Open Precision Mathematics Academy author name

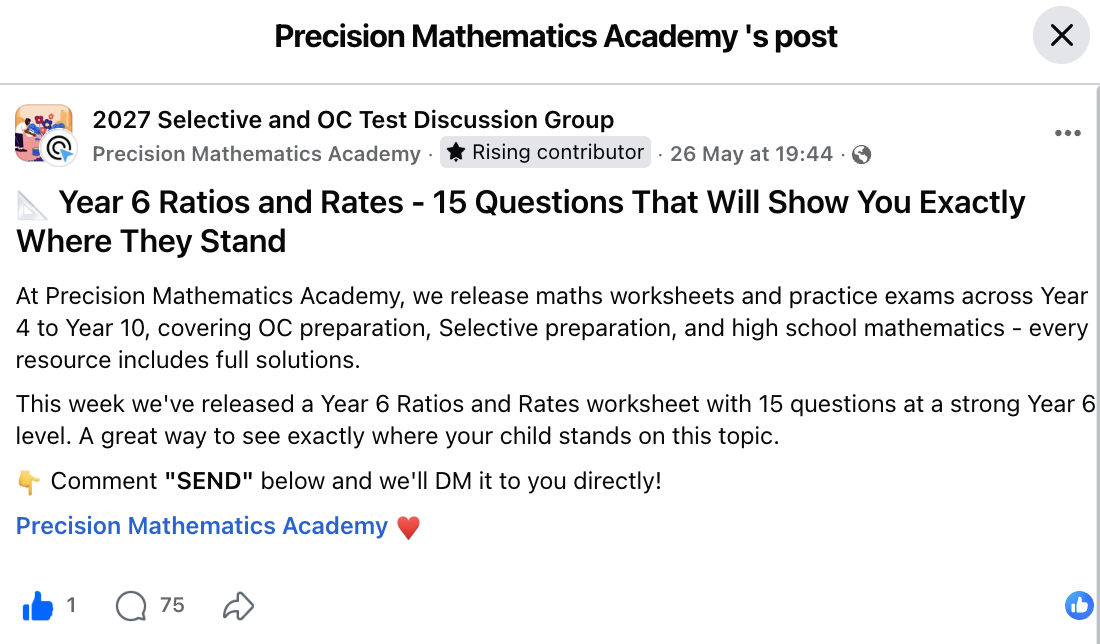[256, 154]
